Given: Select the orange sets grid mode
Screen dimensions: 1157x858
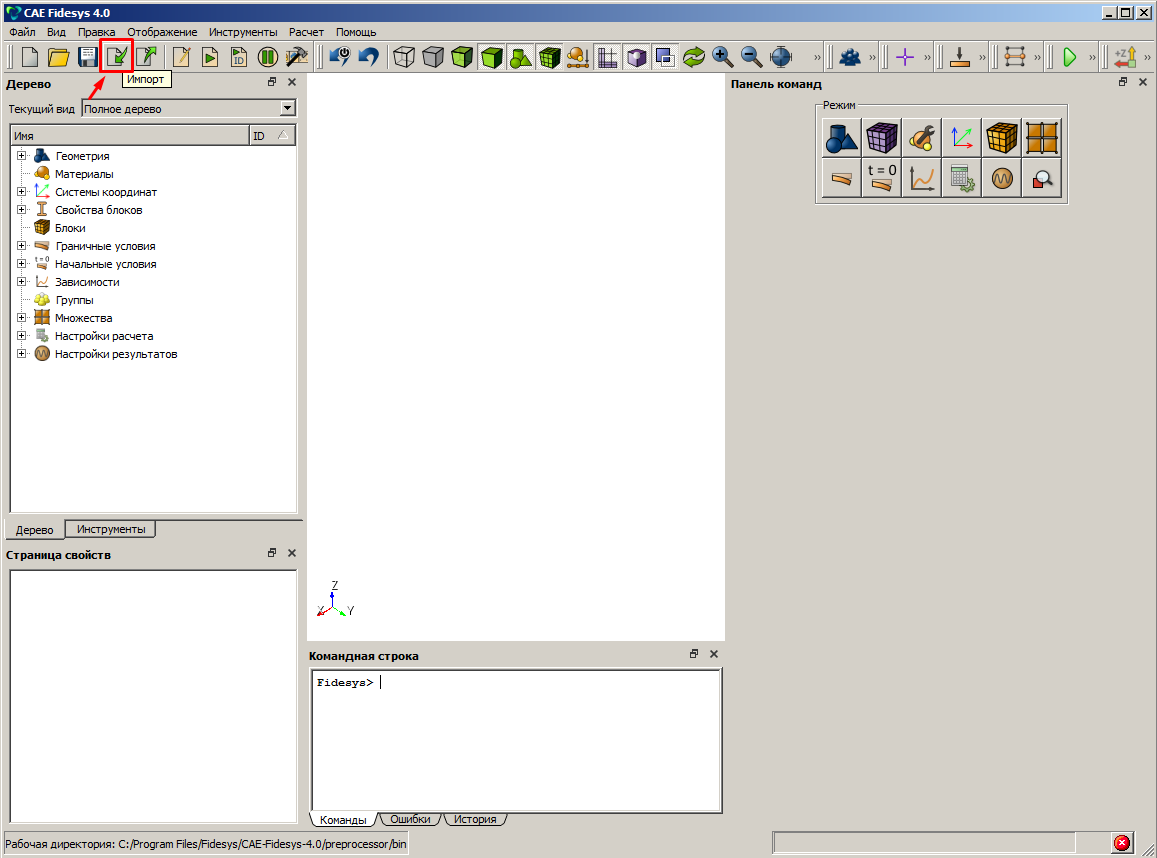Looking at the screenshot, I should coord(1042,138).
